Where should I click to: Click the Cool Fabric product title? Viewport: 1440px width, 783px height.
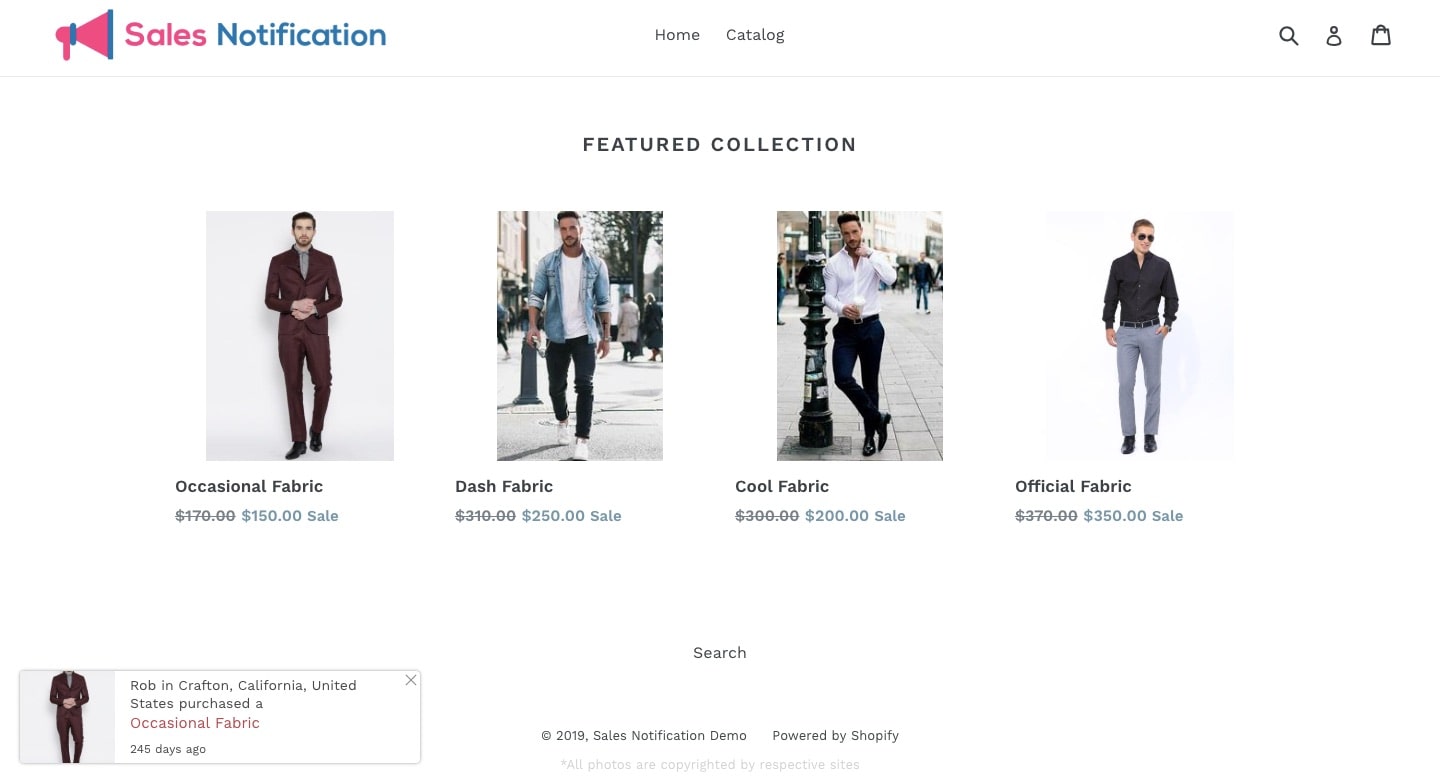tap(782, 486)
